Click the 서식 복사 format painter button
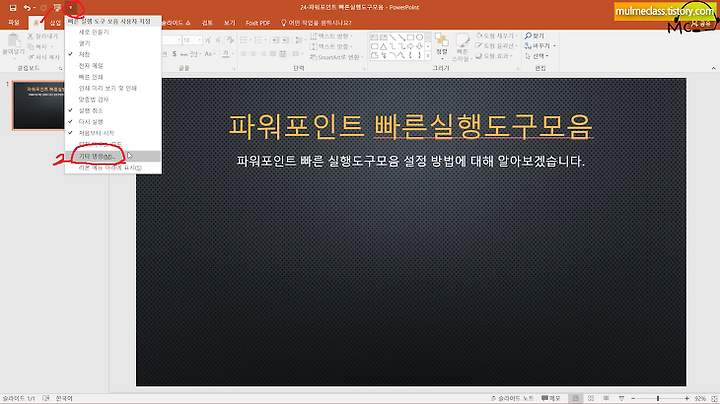The height and width of the screenshot is (404, 720). pyautogui.click(x=44, y=57)
